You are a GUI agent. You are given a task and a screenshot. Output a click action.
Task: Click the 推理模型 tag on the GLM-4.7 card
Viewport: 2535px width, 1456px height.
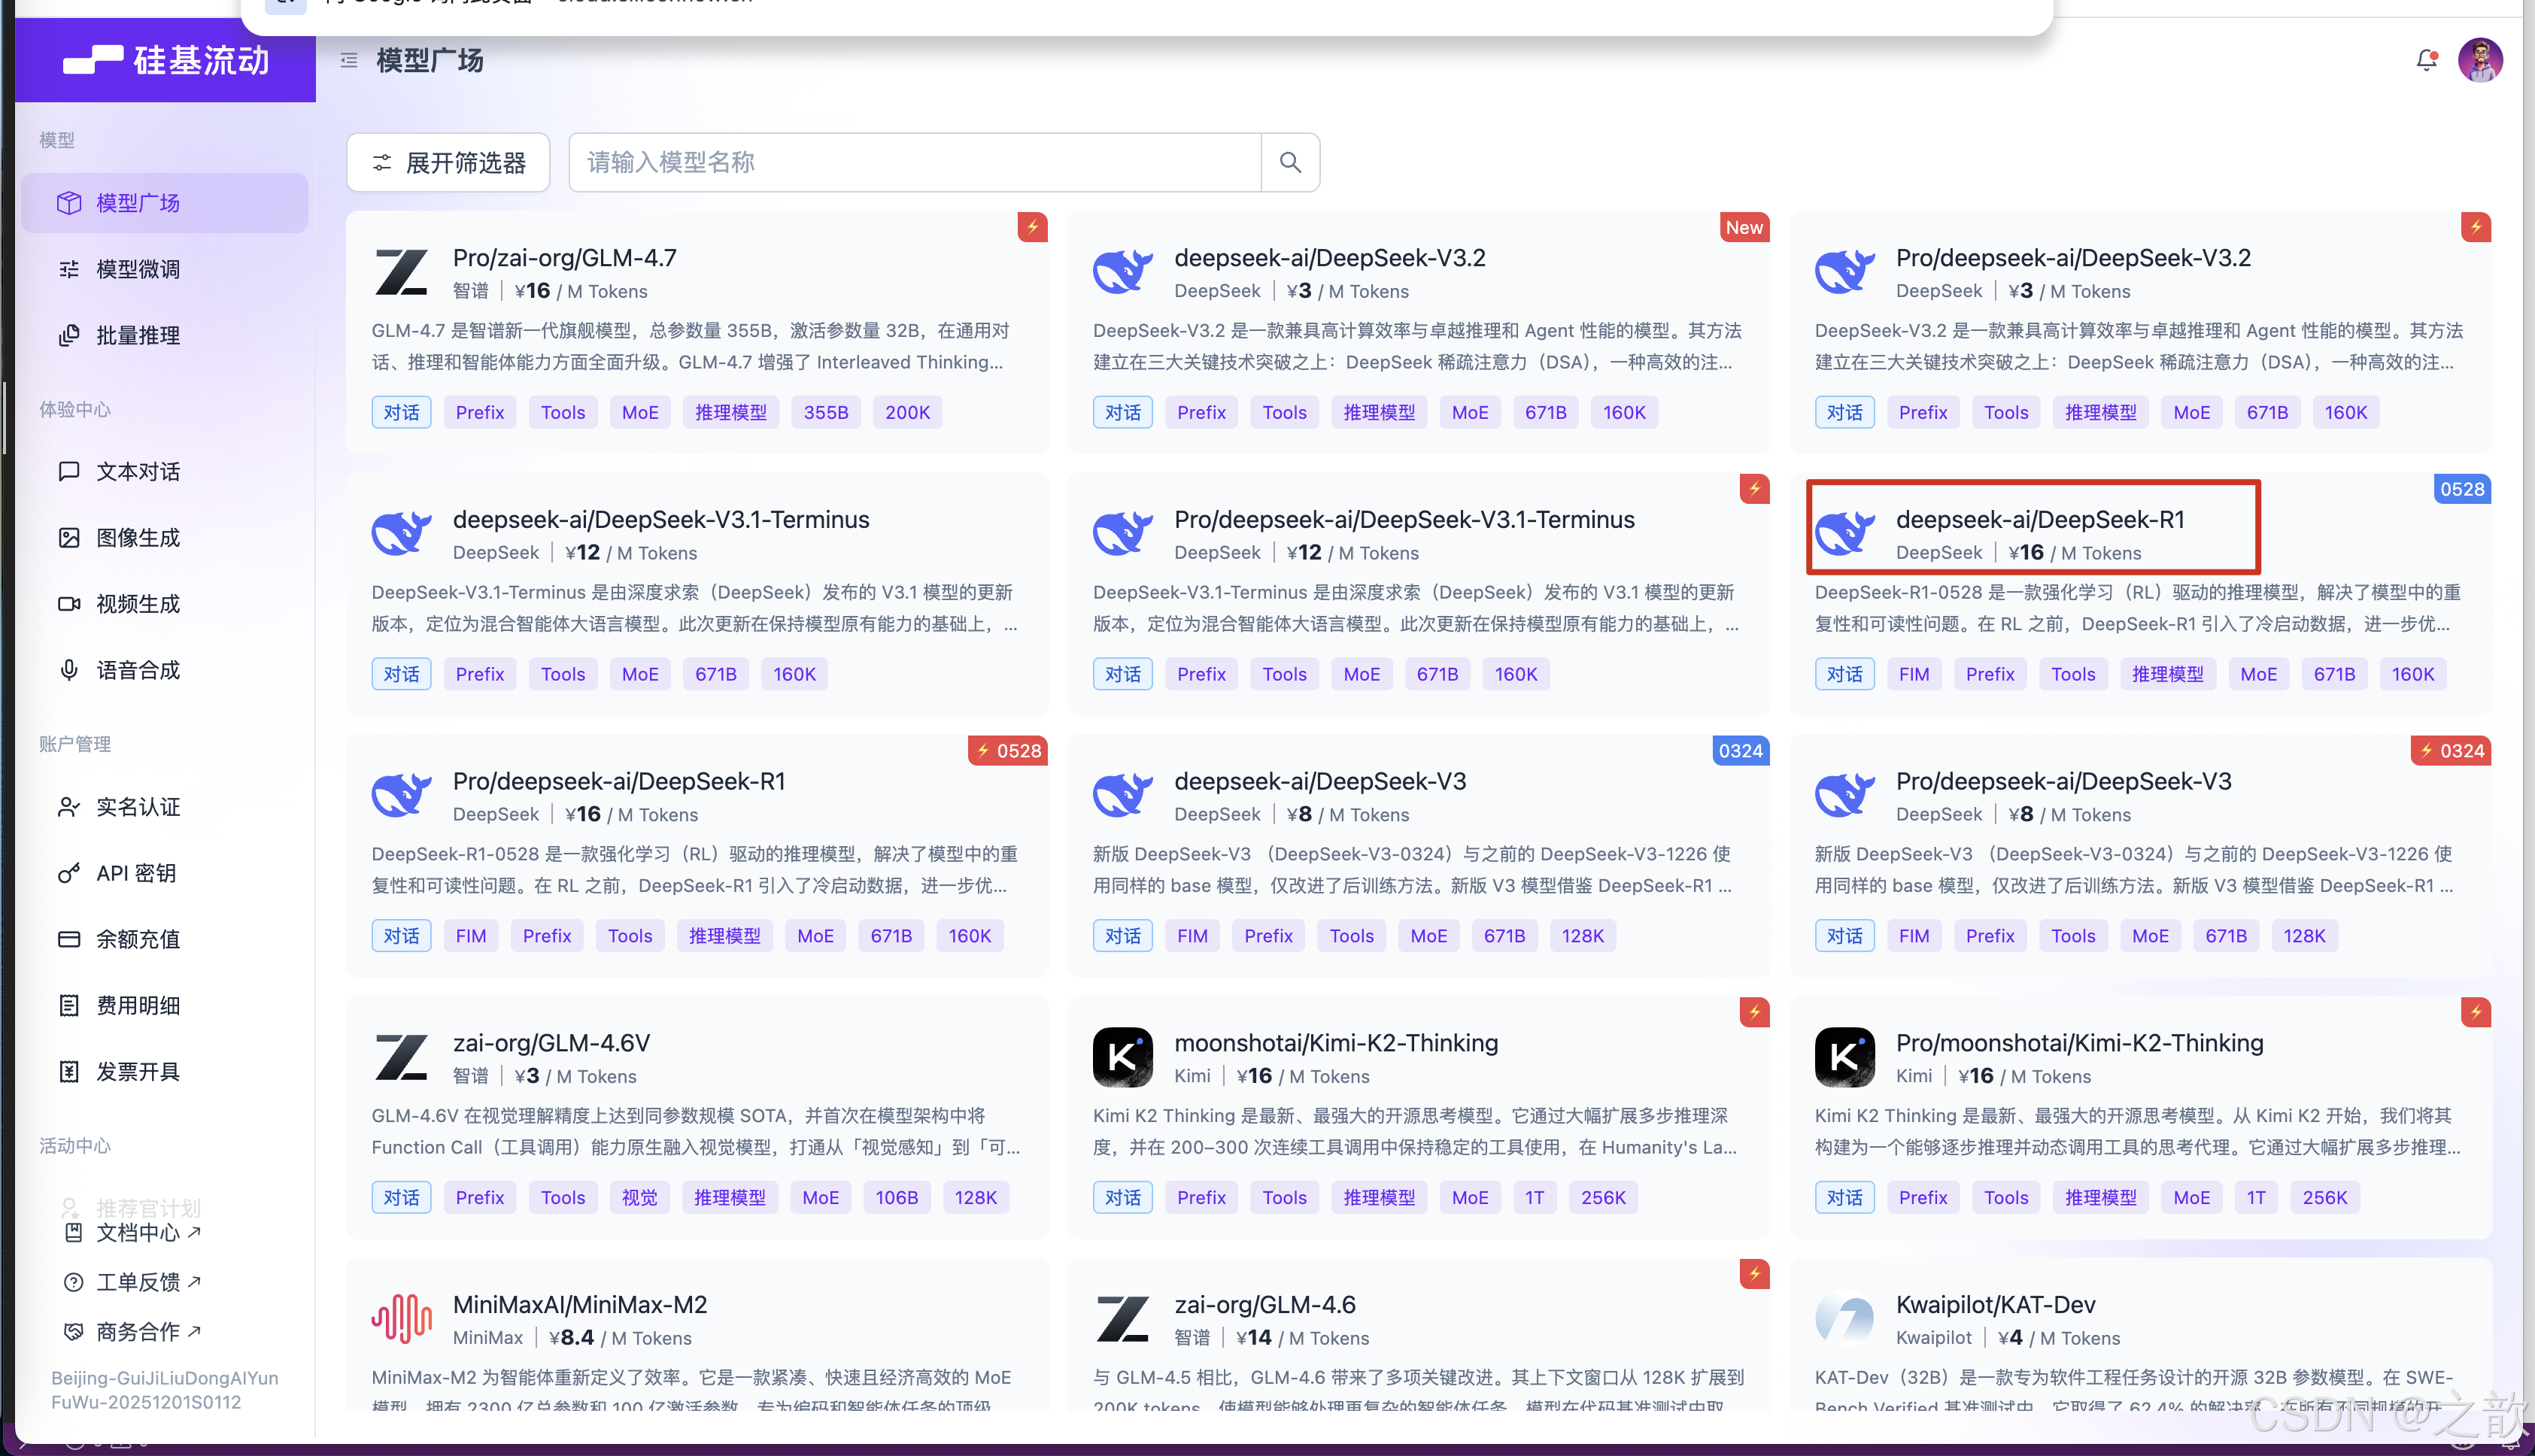coord(731,412)
